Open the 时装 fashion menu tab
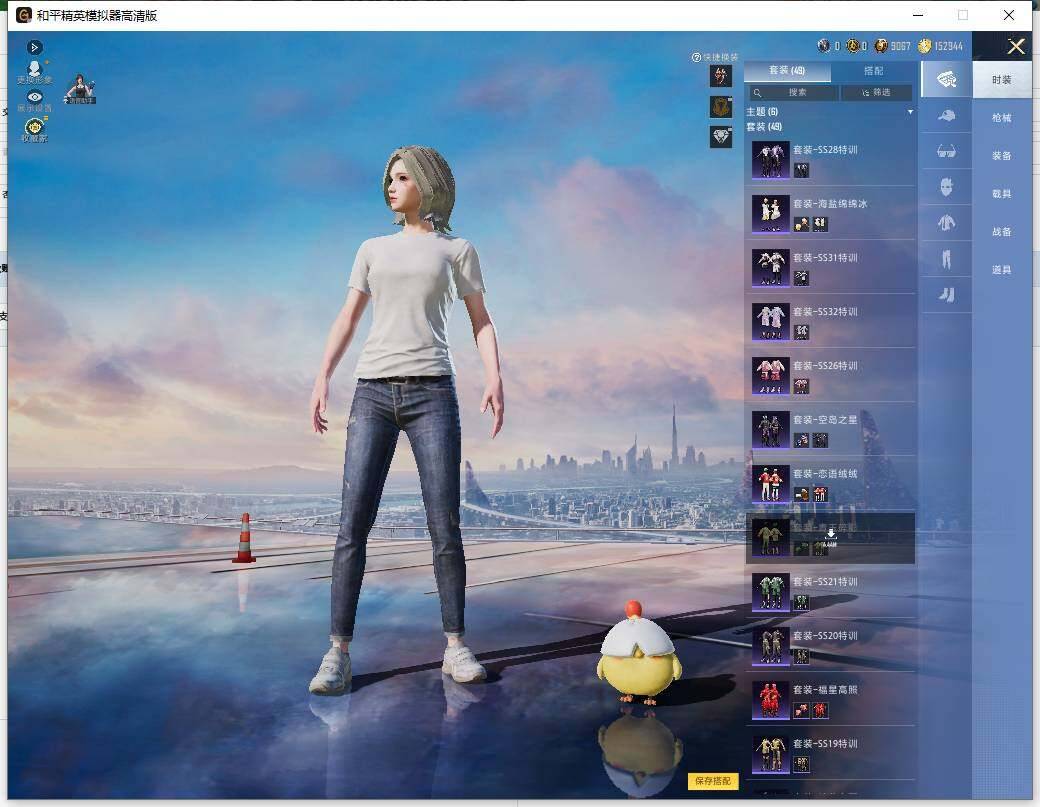This screenshot has height=807, width=1040. pyautogui.click(x=1002, y=80)
